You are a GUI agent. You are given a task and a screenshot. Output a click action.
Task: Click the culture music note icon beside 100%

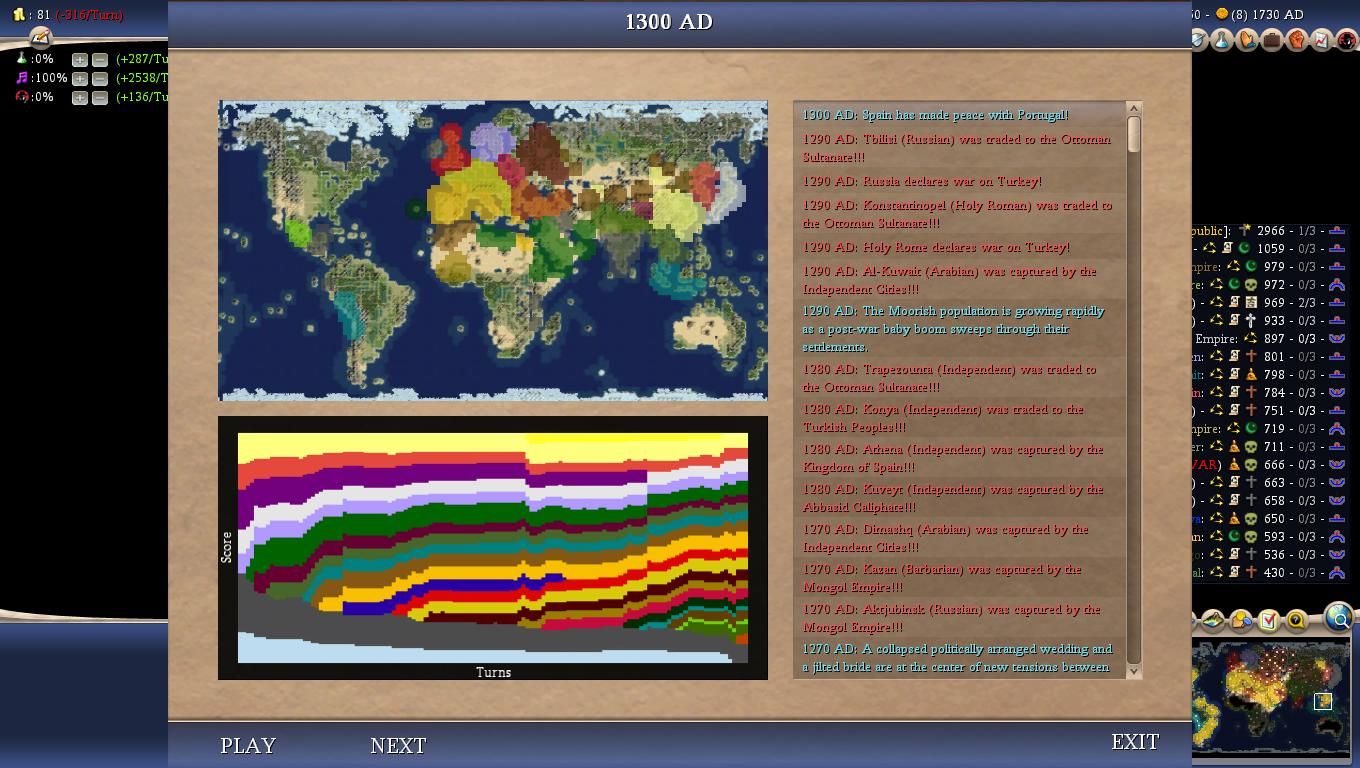tap(22, 78)
